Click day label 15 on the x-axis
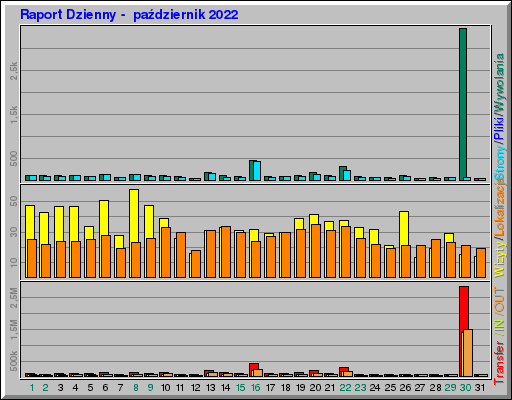This screenshot has width=512, height=400. pos(240,388)
